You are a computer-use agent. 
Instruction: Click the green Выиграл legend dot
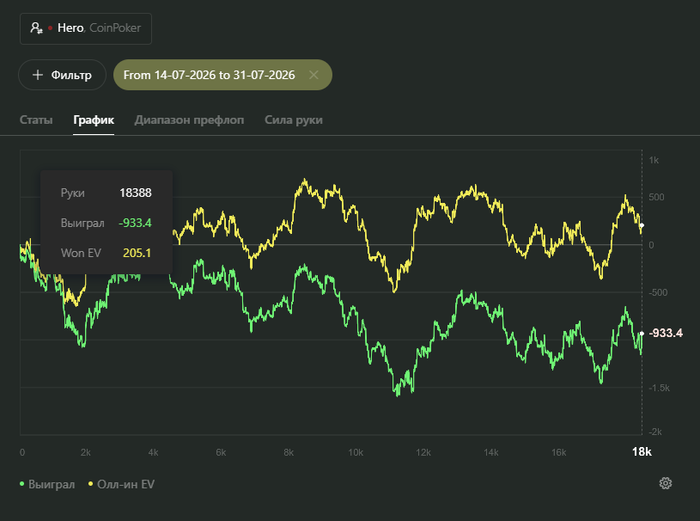(x=22, y=484)
